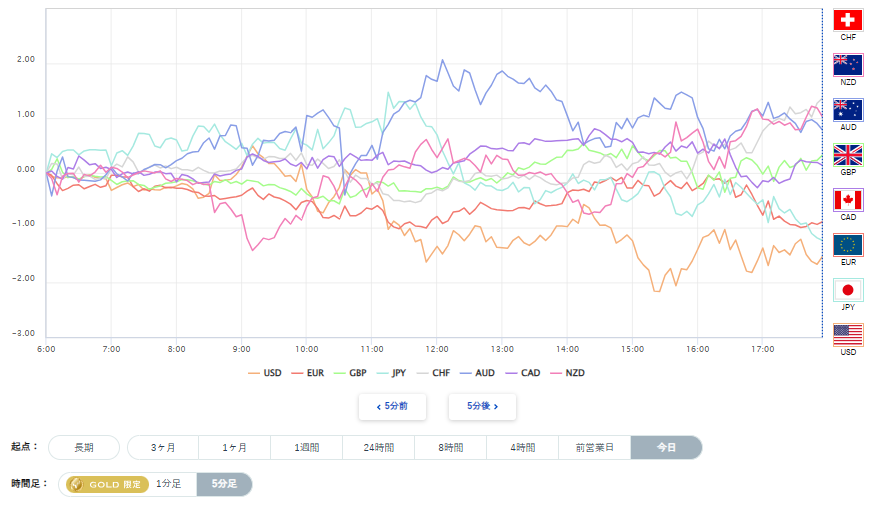The image size is (871, 505).
Task: Select the 8時間 period tab
Action: [x=450, y=447]
